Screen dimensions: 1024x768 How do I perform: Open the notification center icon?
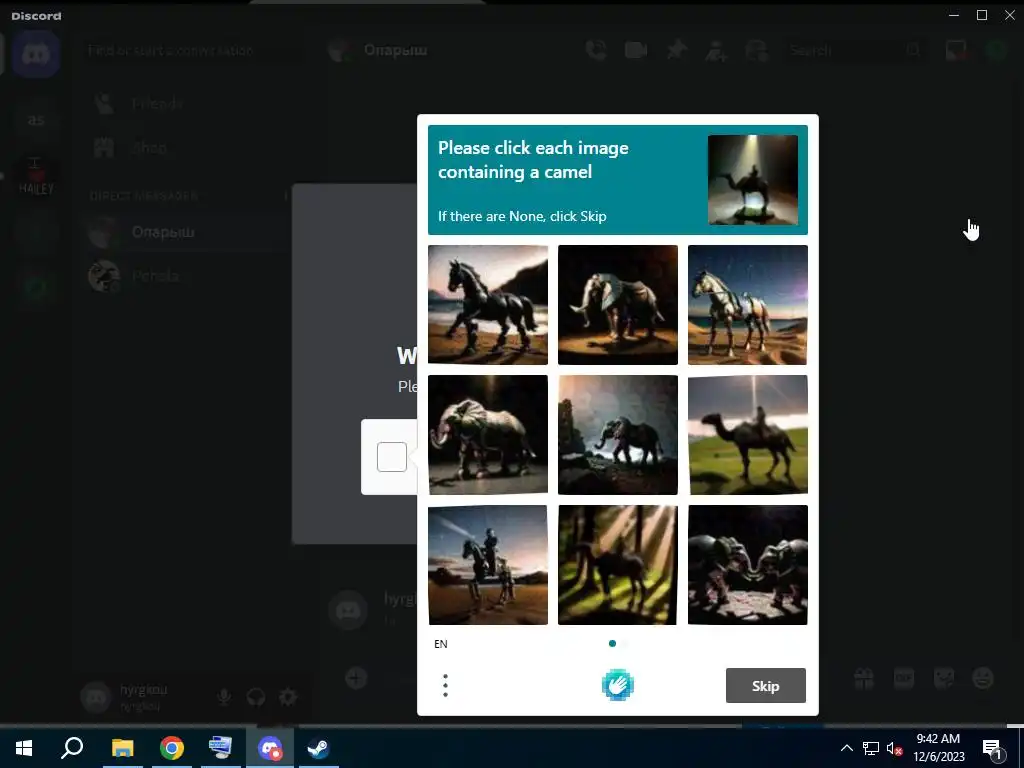992,748
